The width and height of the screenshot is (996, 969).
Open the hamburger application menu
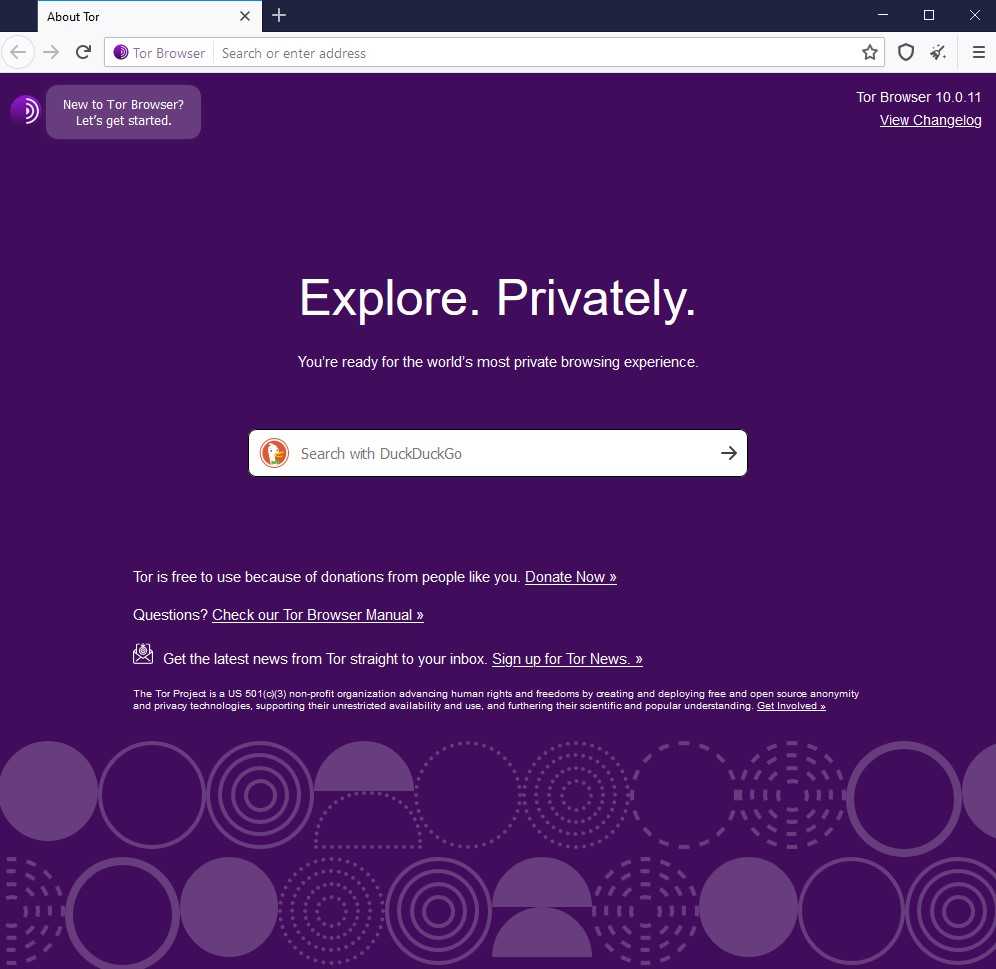click(978, 53)
